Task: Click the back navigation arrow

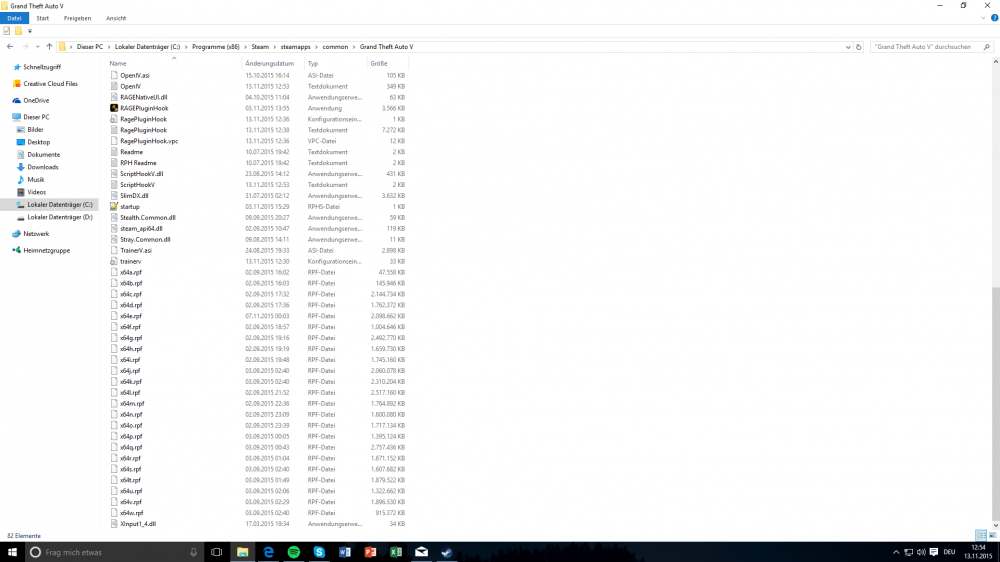Action: [10, 47]
